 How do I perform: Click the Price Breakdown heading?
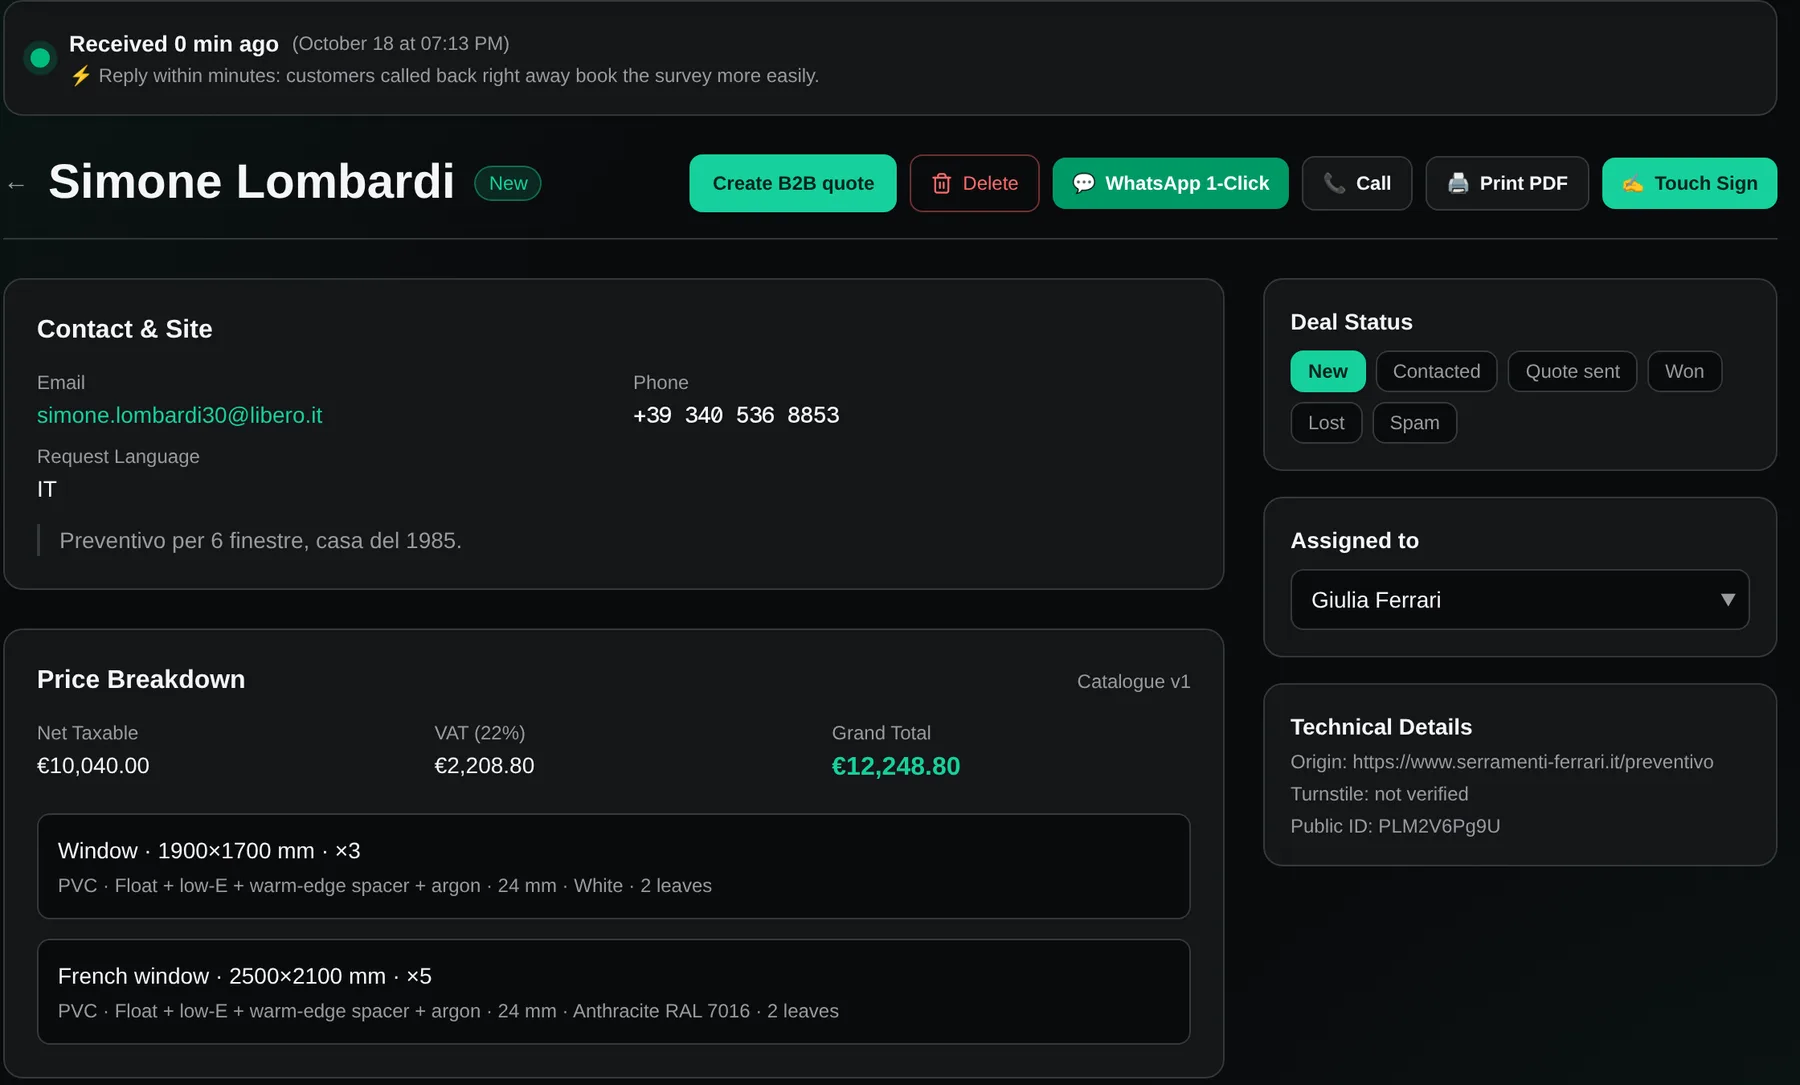[141, 680]
